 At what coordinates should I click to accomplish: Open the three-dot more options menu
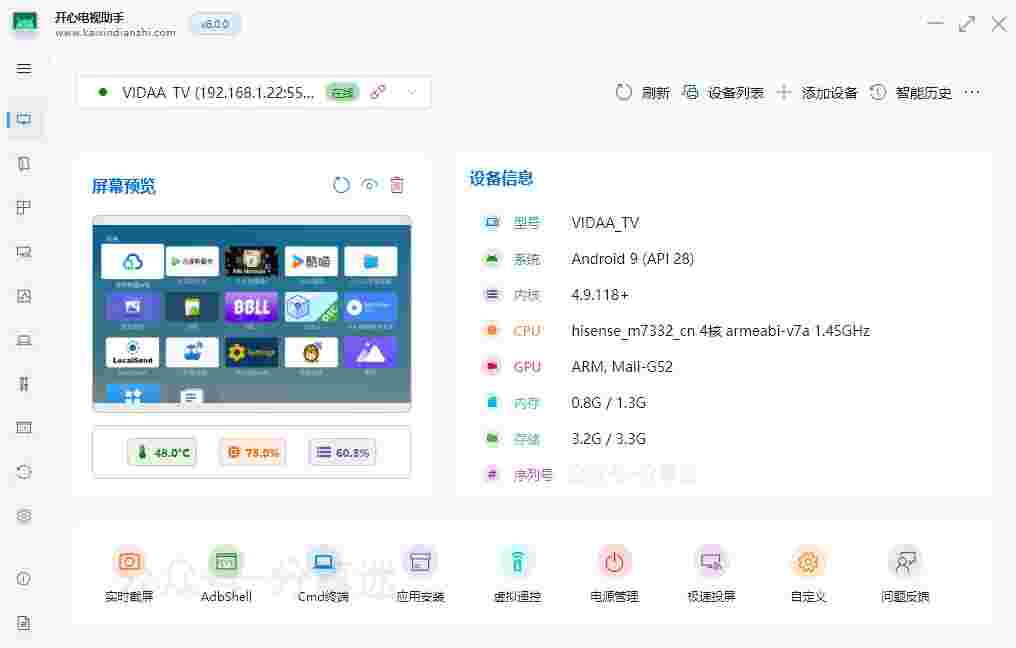(x=972, y=92)
